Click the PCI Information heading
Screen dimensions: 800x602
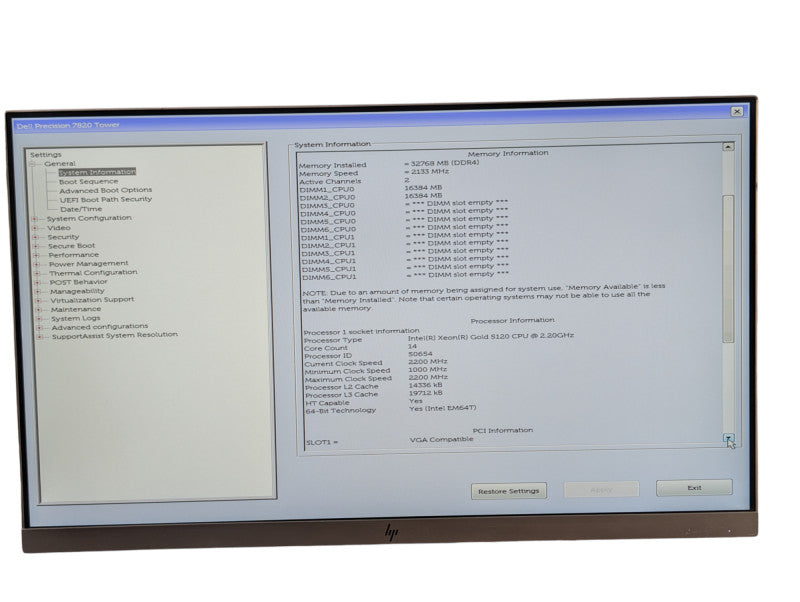(503, 431)
